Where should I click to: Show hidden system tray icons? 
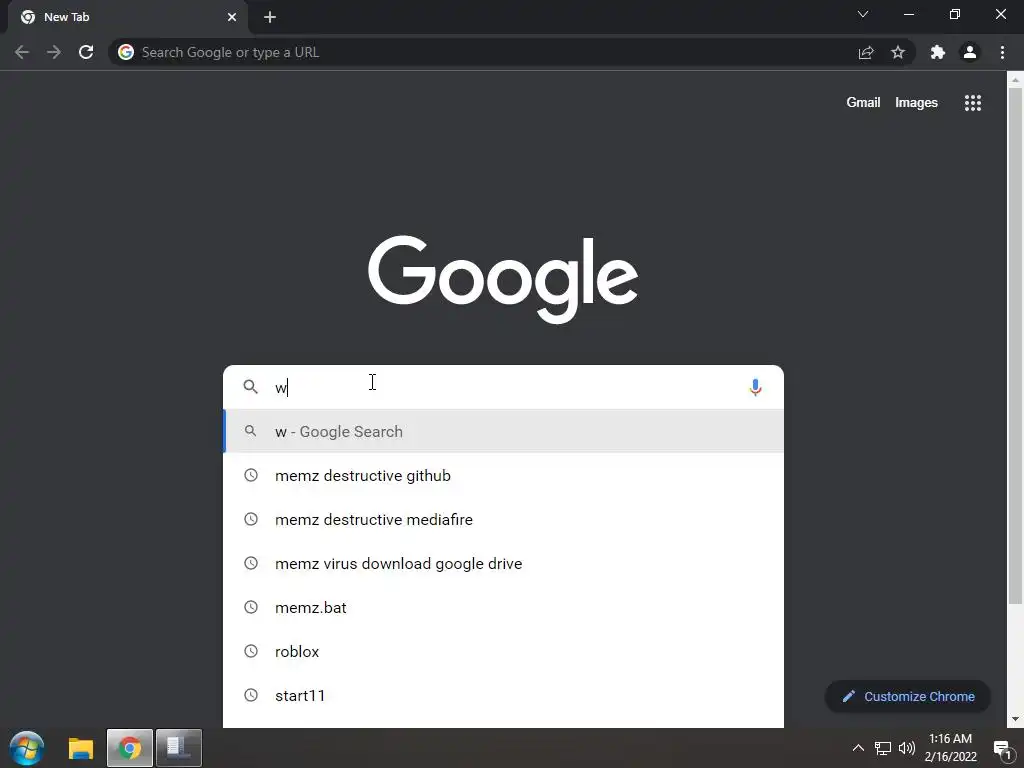pyautogui.click(x=858, y=748)
